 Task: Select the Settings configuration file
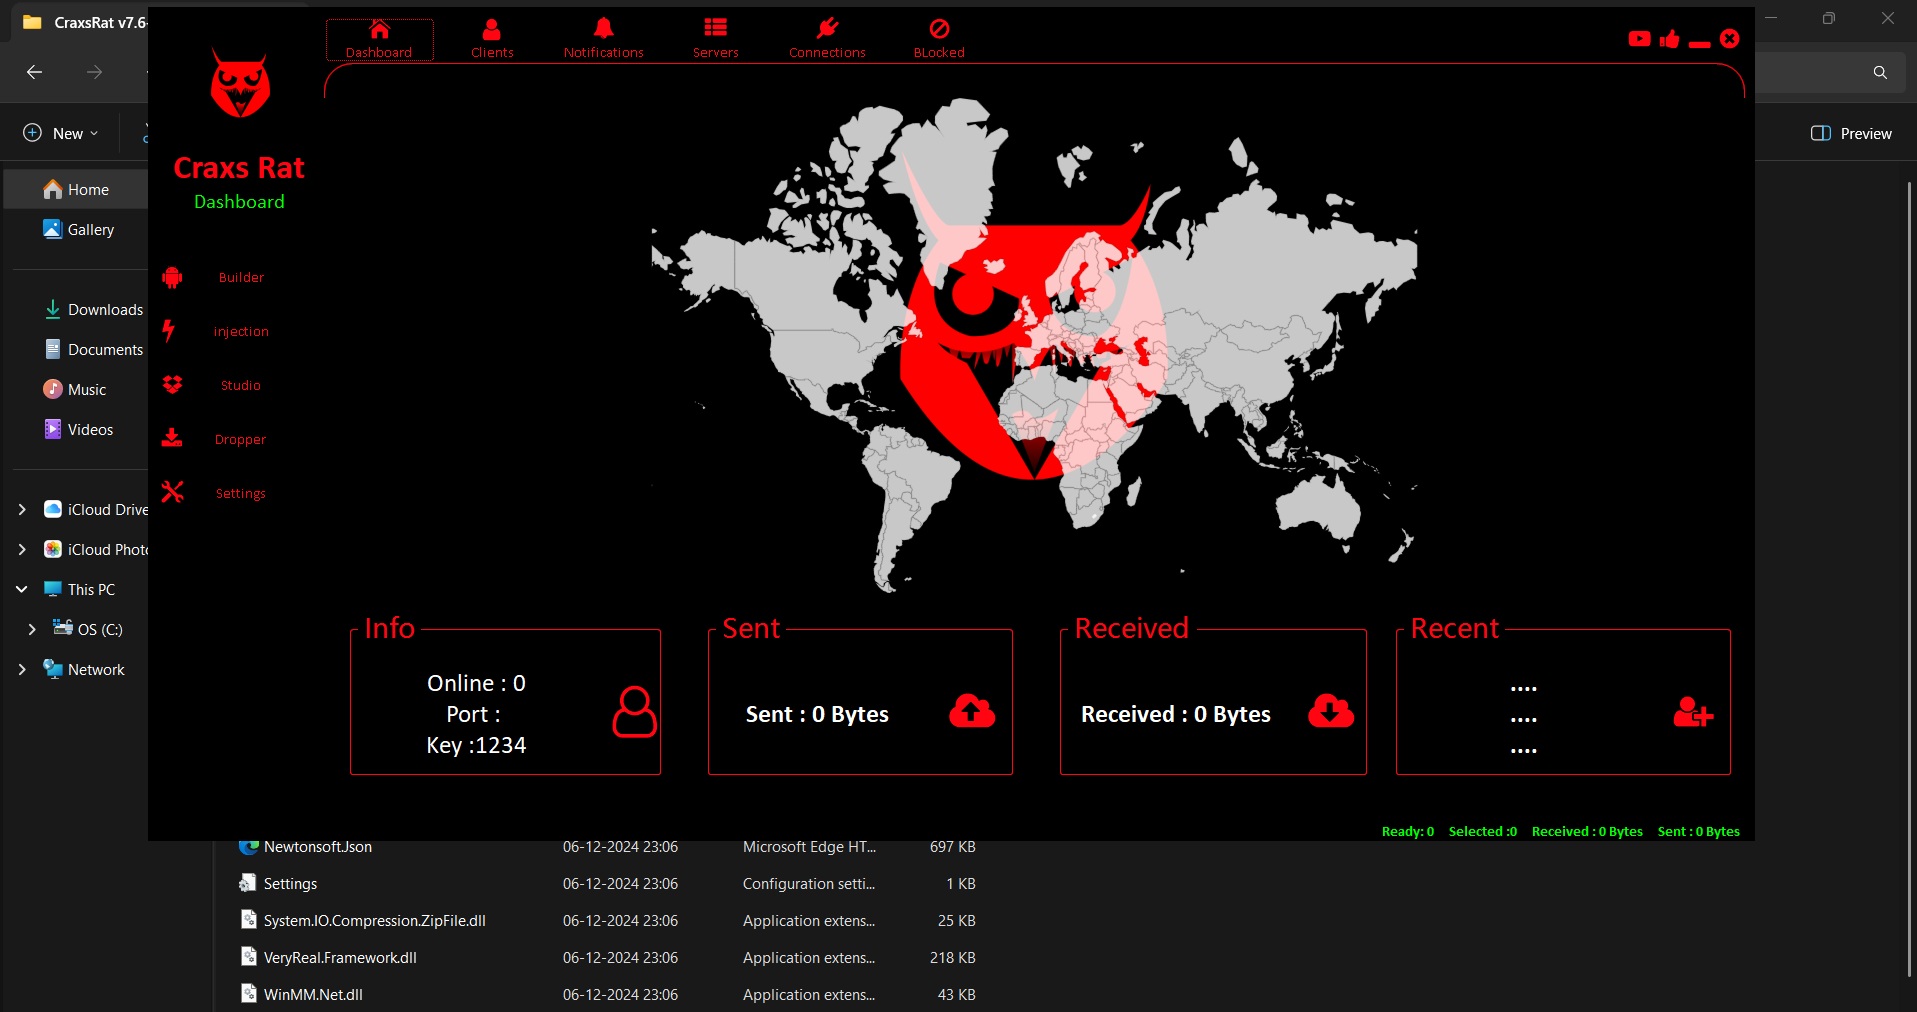(606, 883)
